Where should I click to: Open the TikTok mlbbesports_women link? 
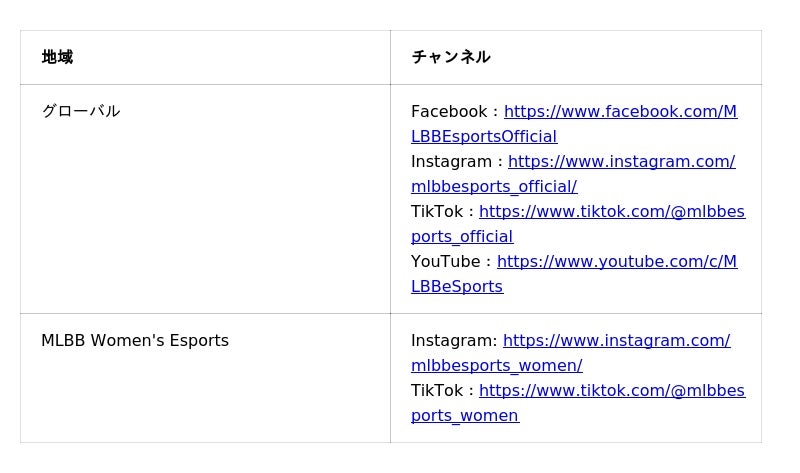pos(611,391)
